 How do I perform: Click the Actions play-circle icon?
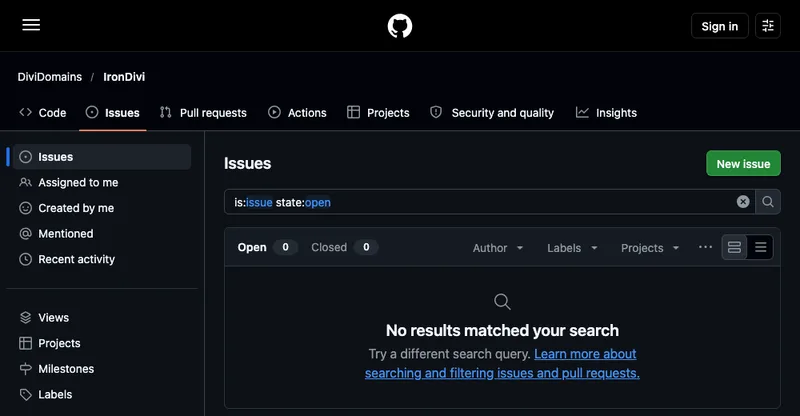coord(274,112)
